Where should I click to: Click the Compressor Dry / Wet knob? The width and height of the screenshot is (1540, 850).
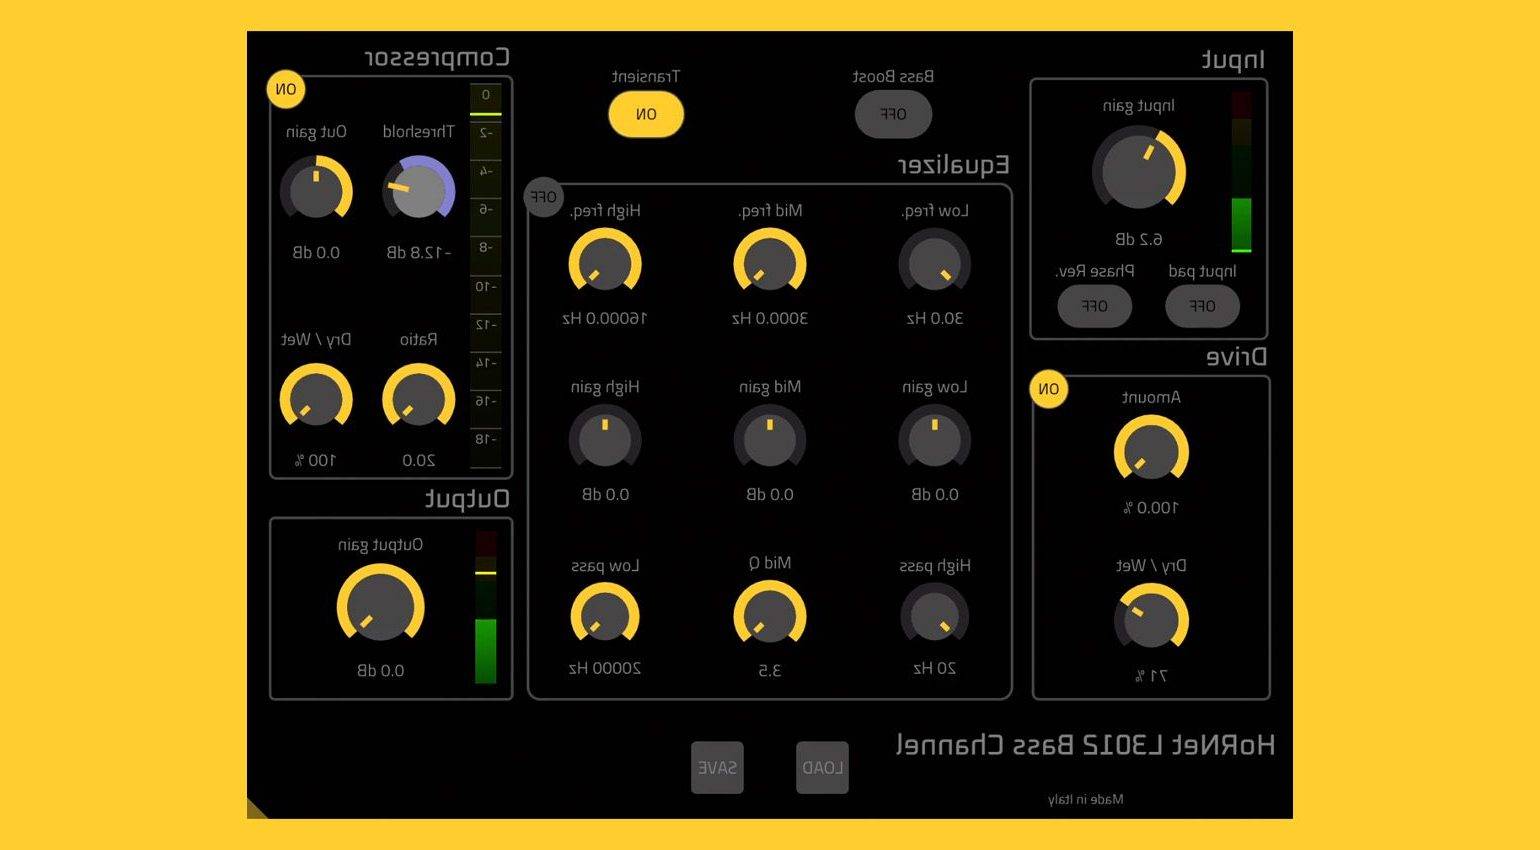coord(316,398)
